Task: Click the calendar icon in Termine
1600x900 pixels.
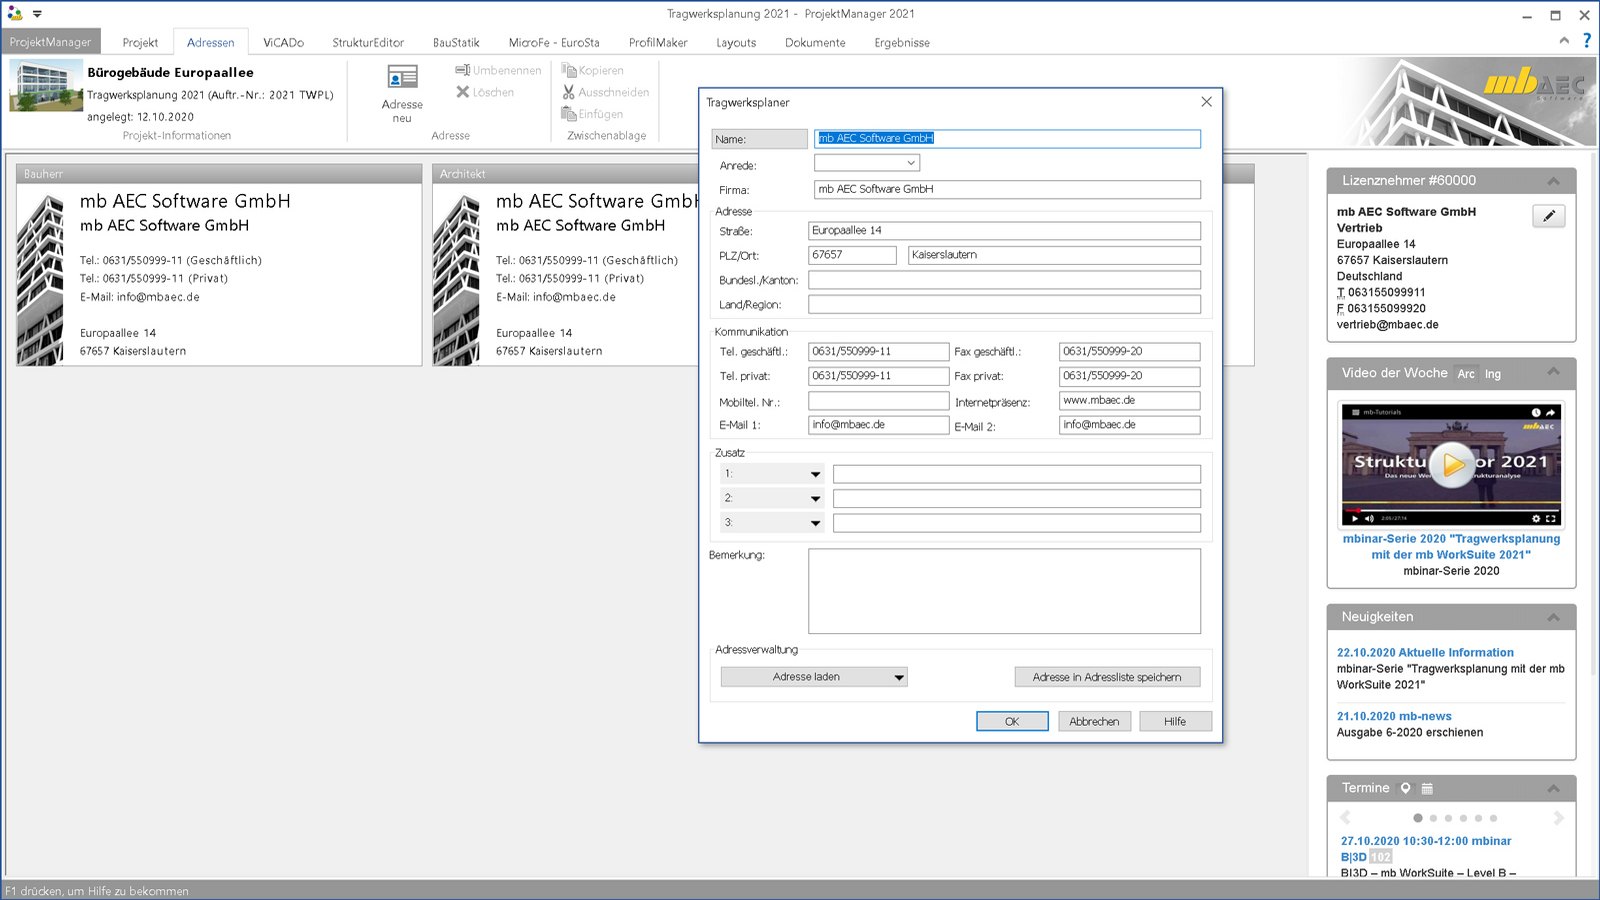Action: pos(1427,788)
